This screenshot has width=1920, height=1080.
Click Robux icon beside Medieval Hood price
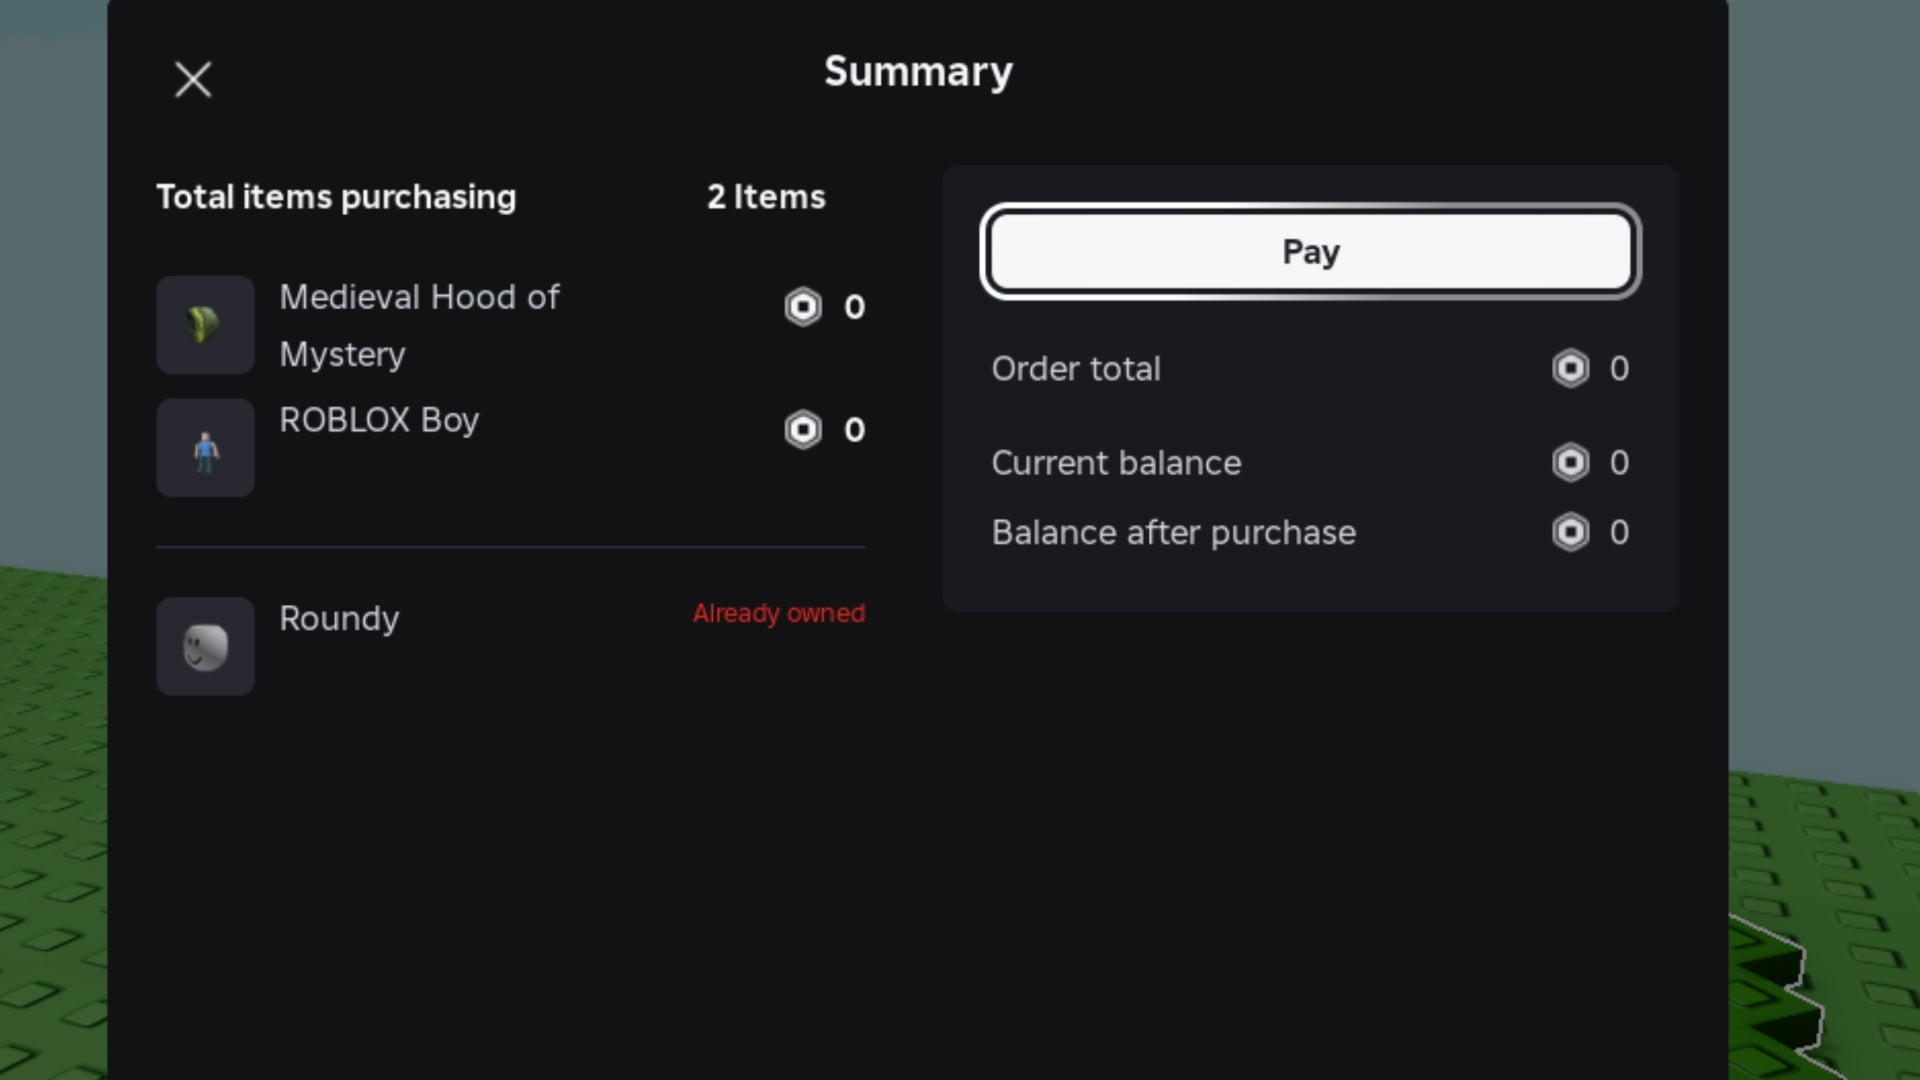pyautogui.click(x=803, y=307)
